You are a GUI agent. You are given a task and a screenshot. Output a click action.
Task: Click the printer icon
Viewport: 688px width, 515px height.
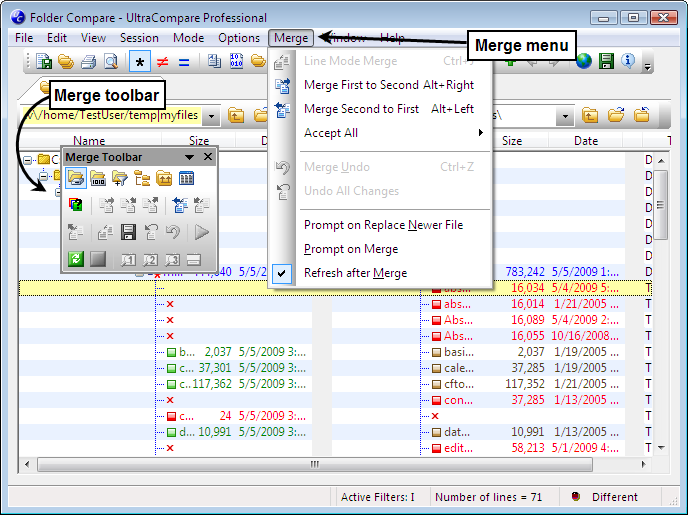[88, 61]
